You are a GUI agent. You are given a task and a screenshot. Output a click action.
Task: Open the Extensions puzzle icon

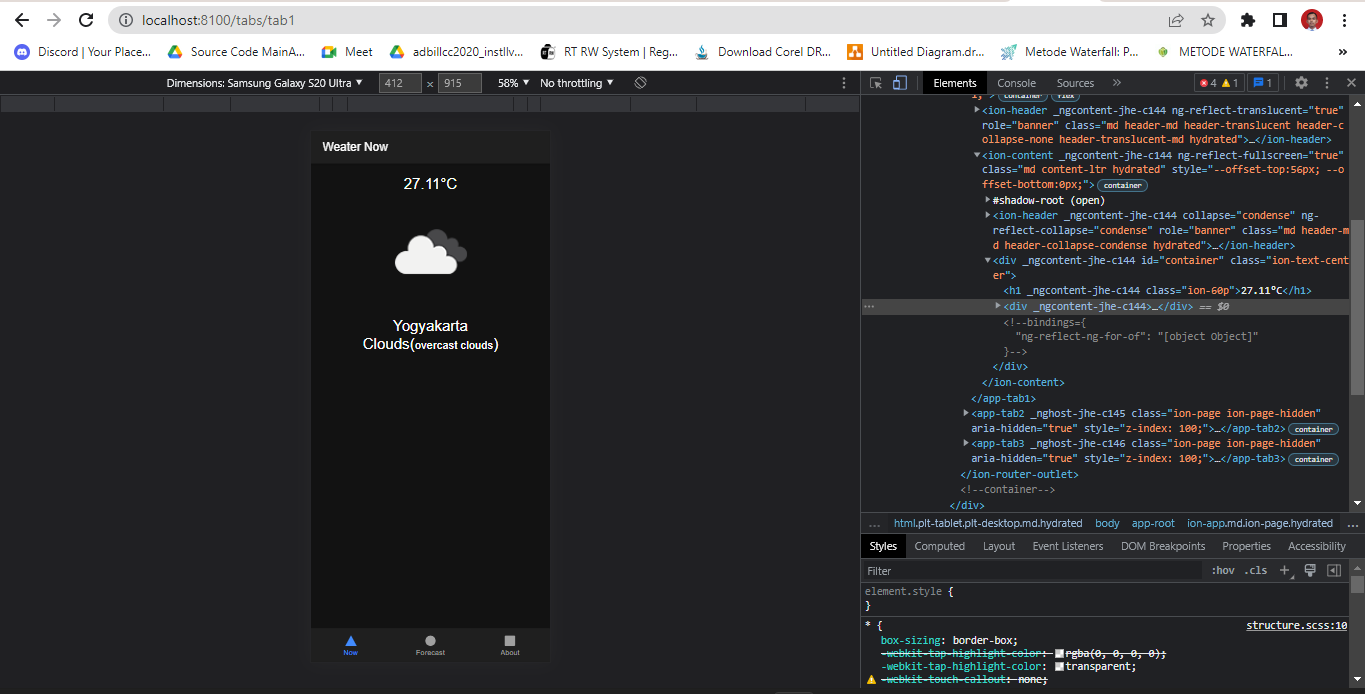[1247, 20]
